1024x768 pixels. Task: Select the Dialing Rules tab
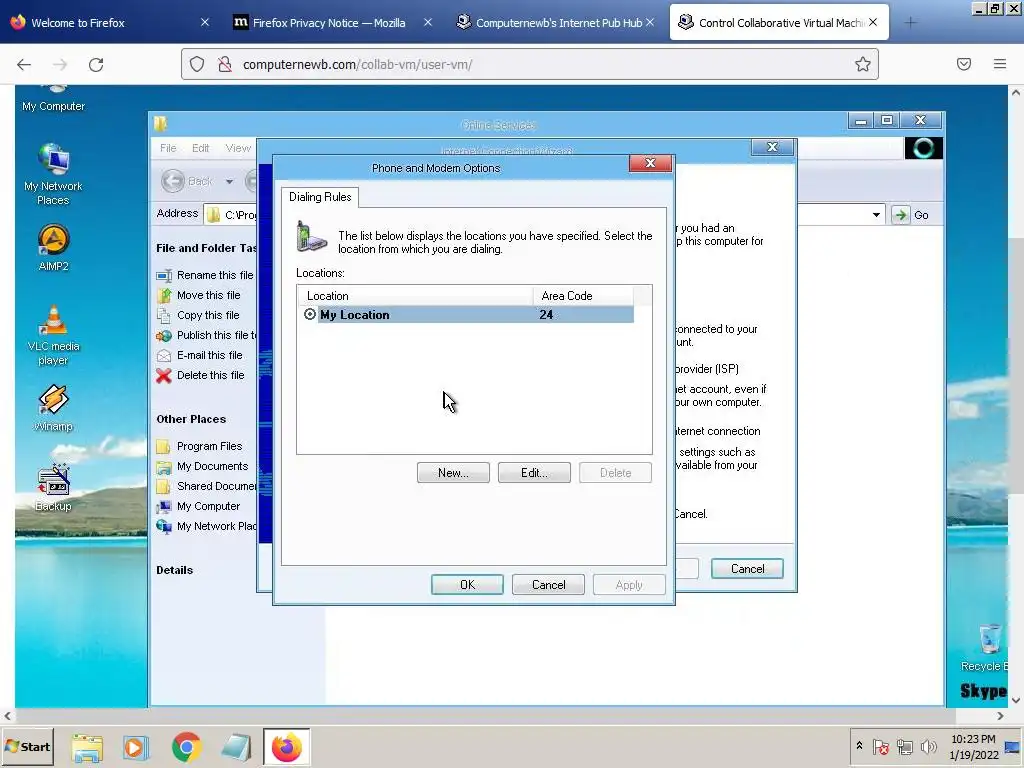click(320, 197)
